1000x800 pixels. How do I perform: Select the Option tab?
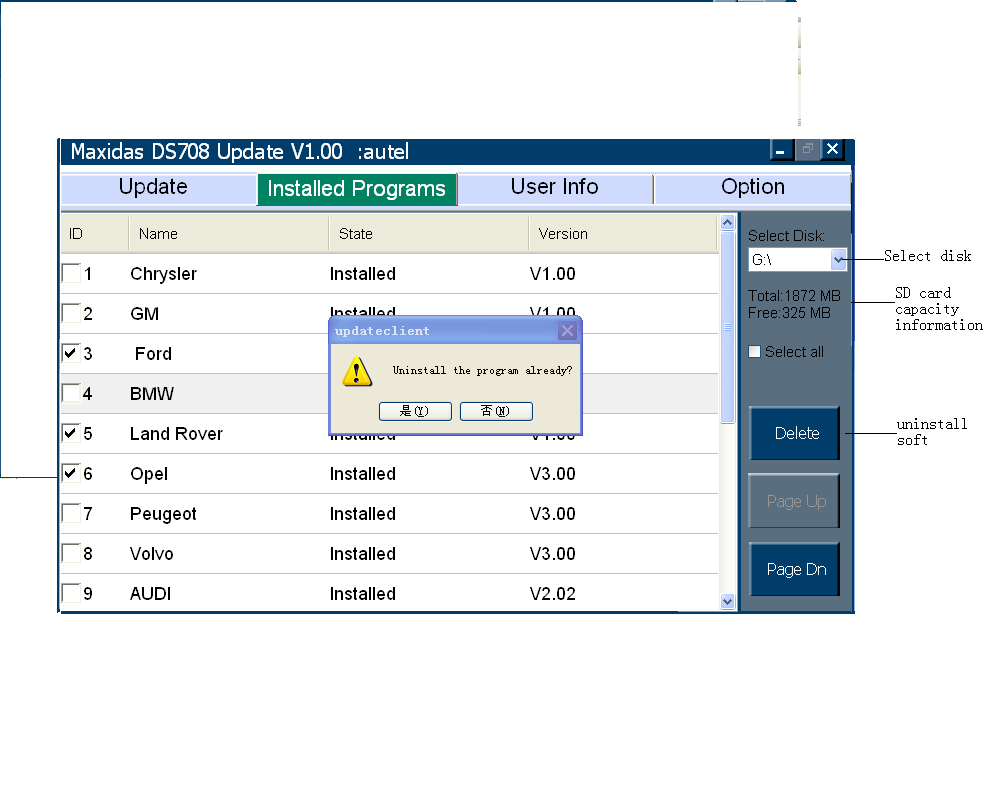(x=753, y=188)
